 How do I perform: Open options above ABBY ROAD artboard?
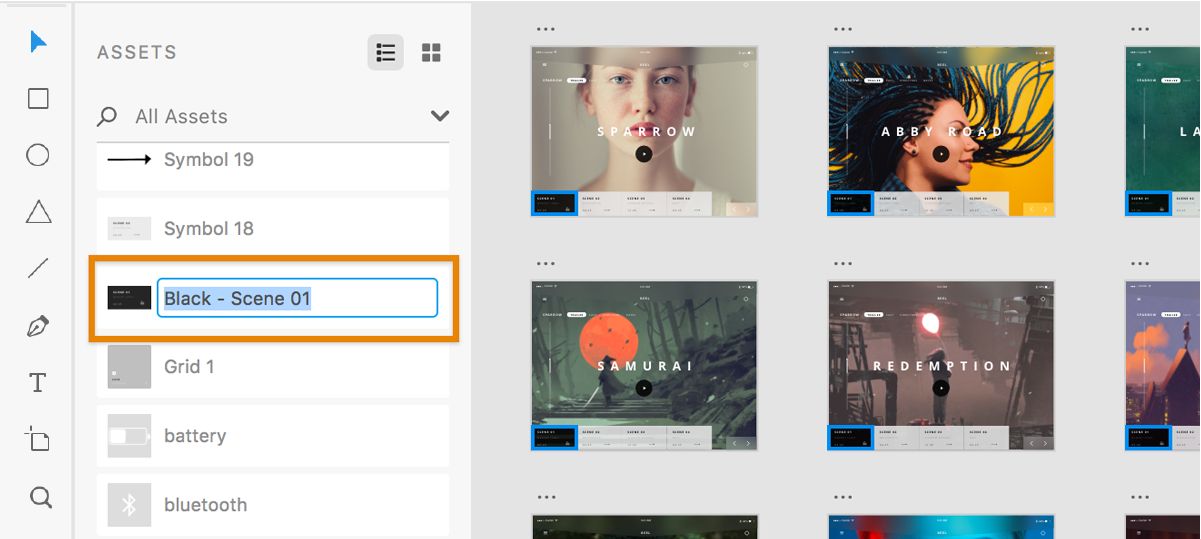tap(843, 29)
